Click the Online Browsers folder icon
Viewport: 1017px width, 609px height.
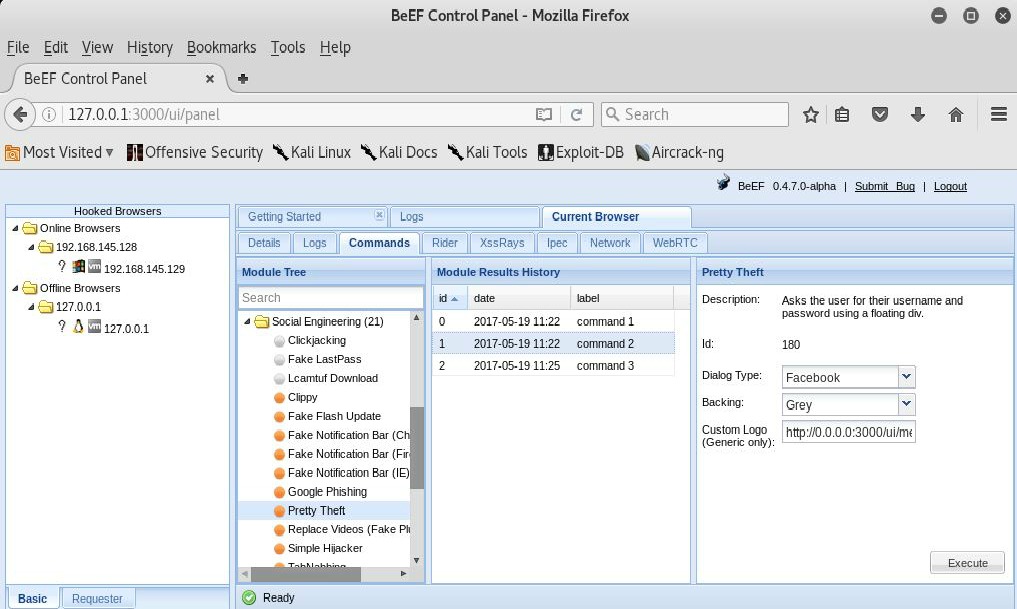[29, 228]
